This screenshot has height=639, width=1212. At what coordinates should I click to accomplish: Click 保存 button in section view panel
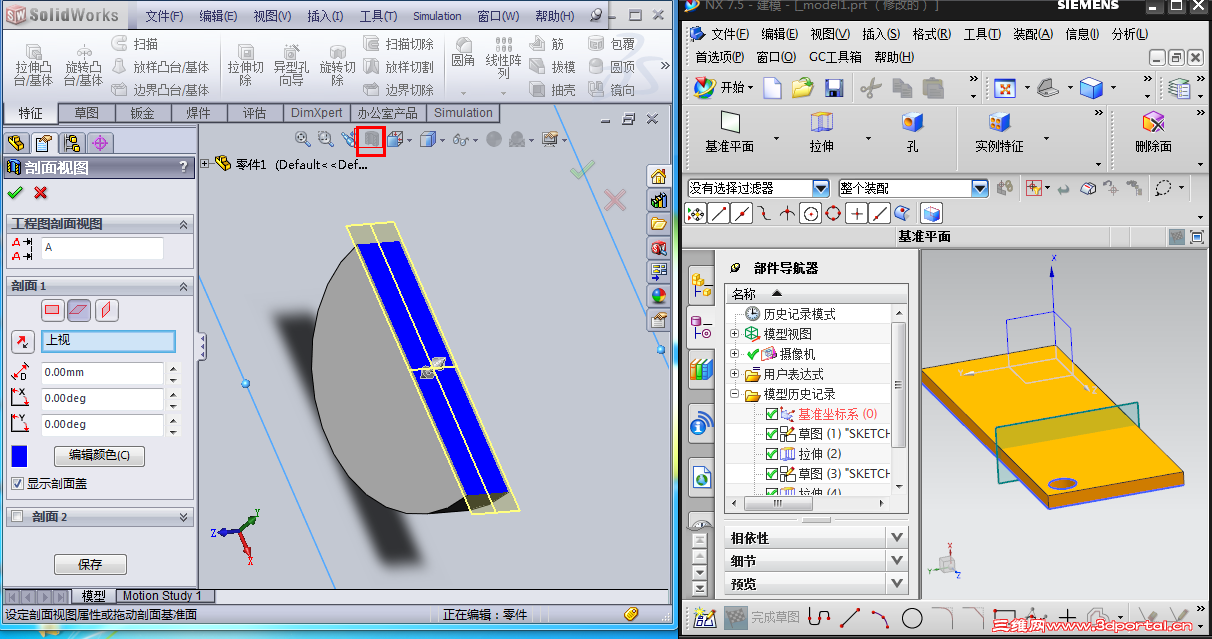90,564
